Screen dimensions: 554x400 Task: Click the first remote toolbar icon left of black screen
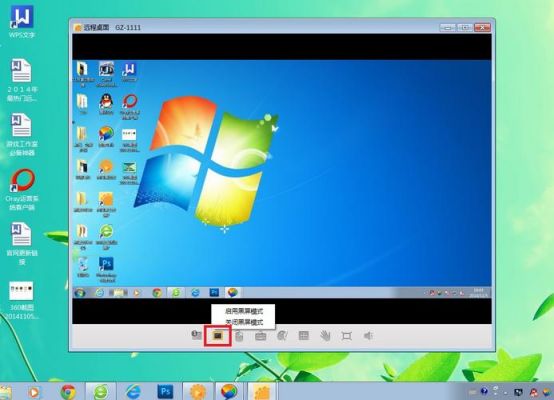pyautogui.click(x=196, y=335)
